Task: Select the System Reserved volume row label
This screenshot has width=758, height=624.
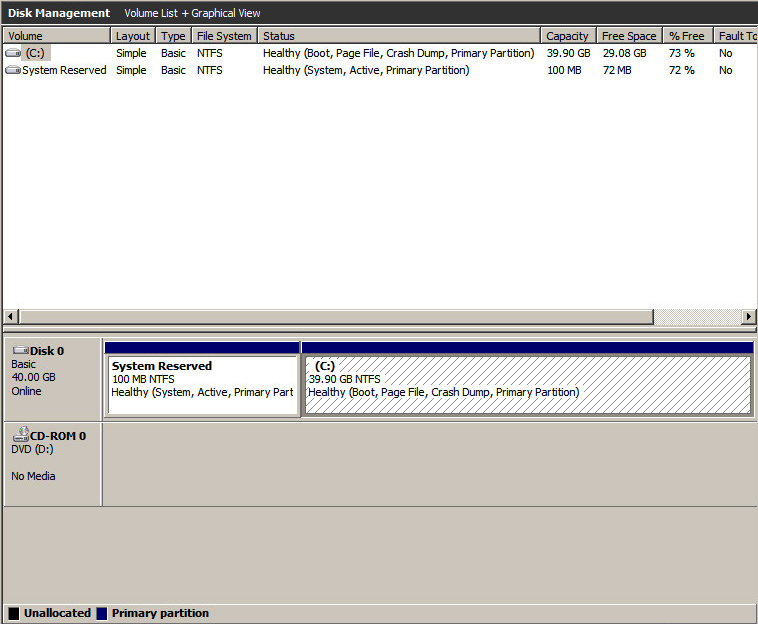Action: pyautogui.click(x=64, y=70)
